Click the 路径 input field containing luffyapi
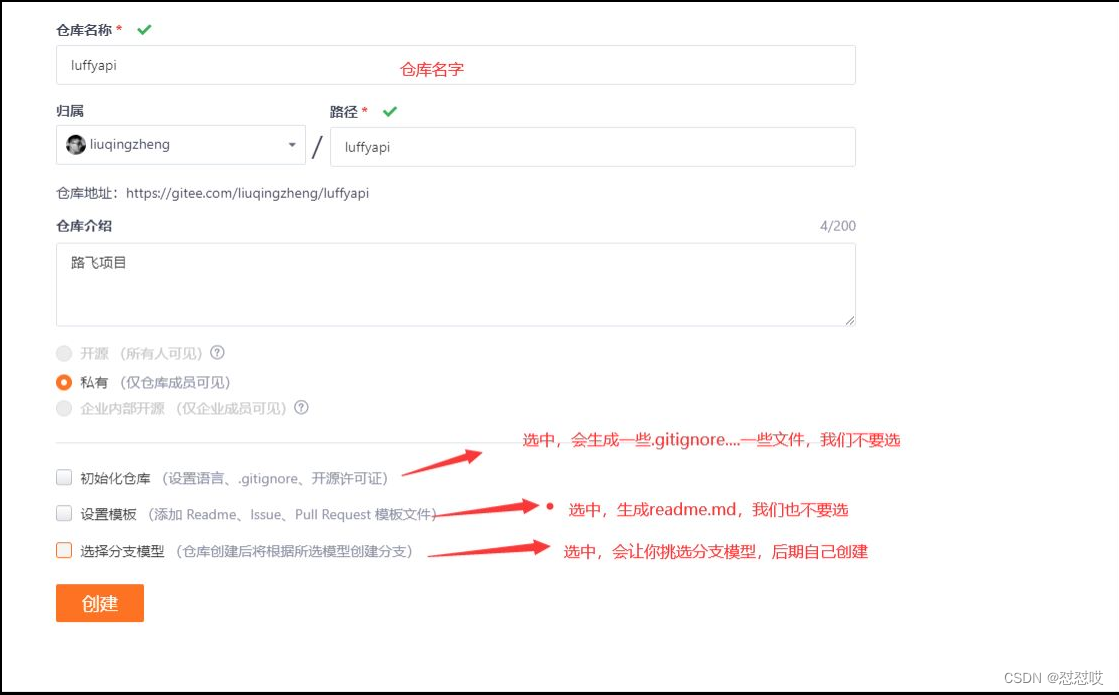 [592, 147]
